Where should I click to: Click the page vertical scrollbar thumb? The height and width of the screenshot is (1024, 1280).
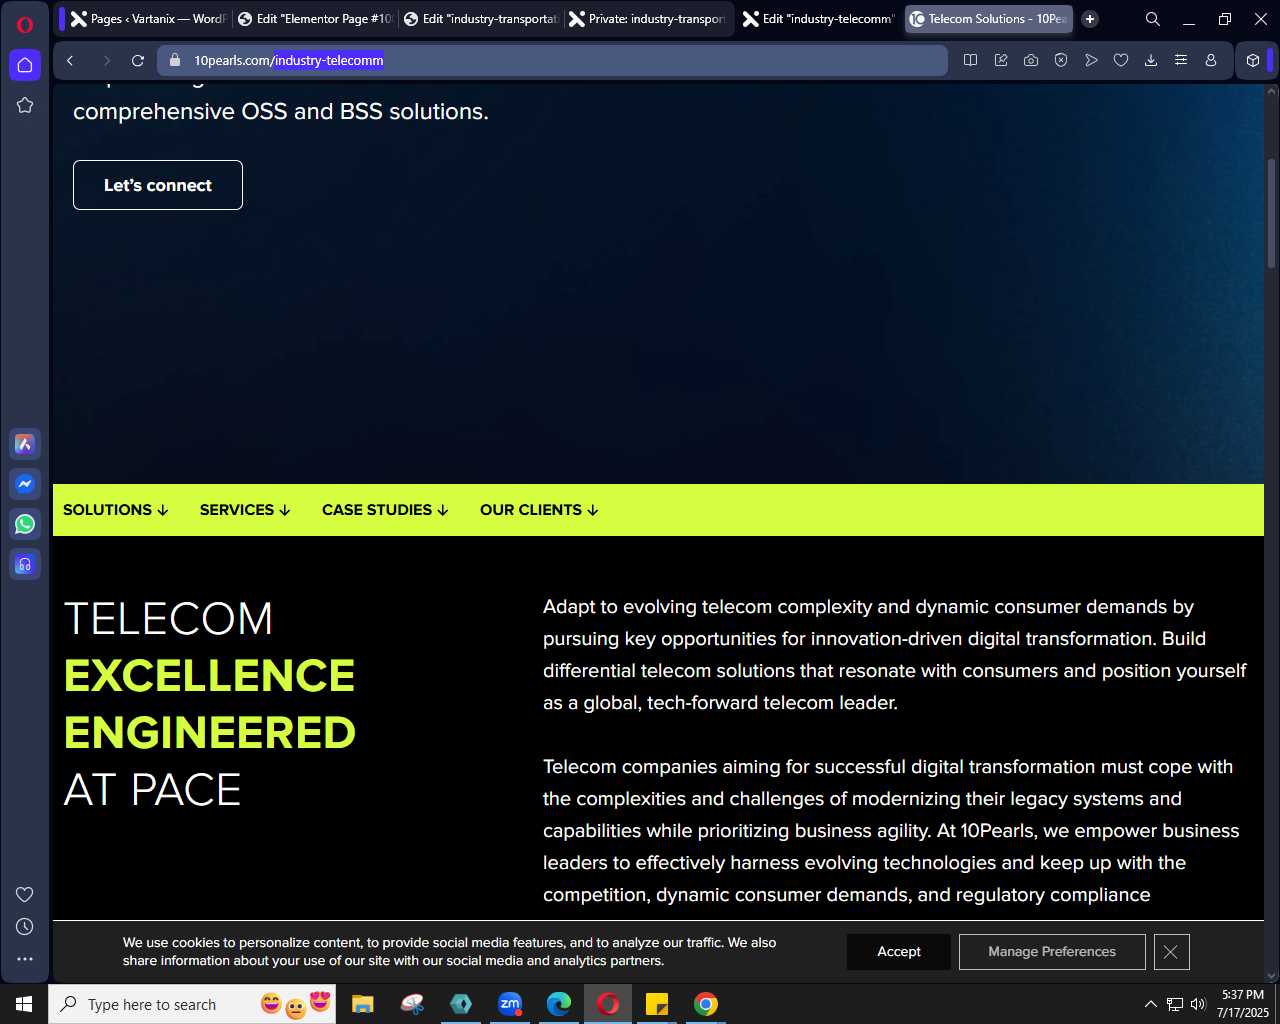(1272, 213)
